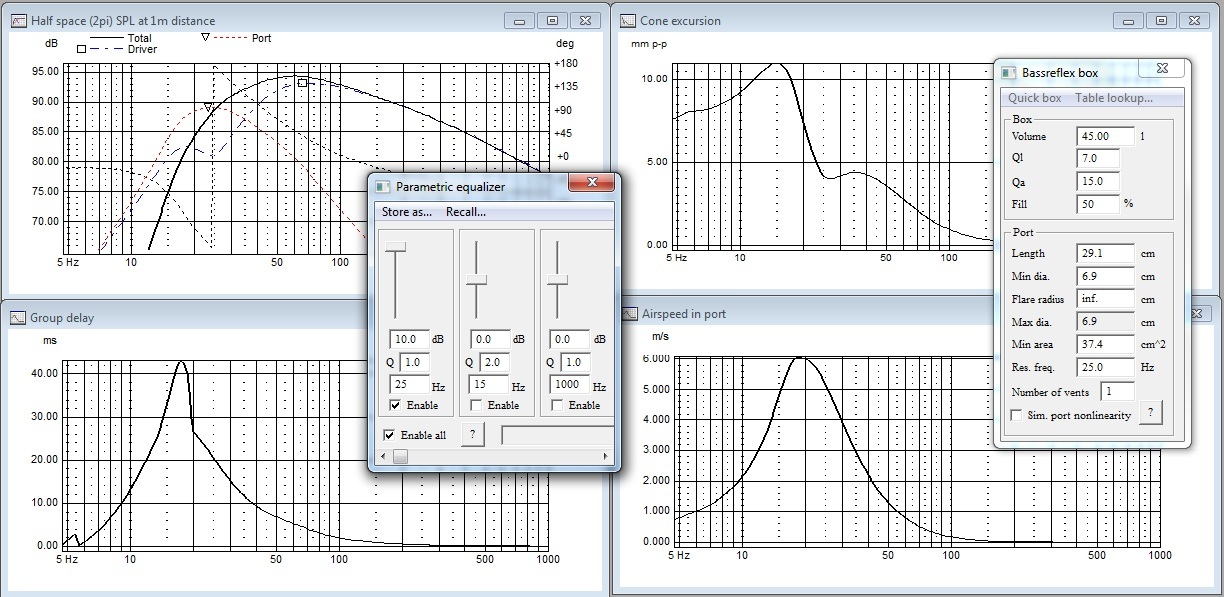
Task: Enable the 1000 Hz equalizer band
Action: [557, 405]
